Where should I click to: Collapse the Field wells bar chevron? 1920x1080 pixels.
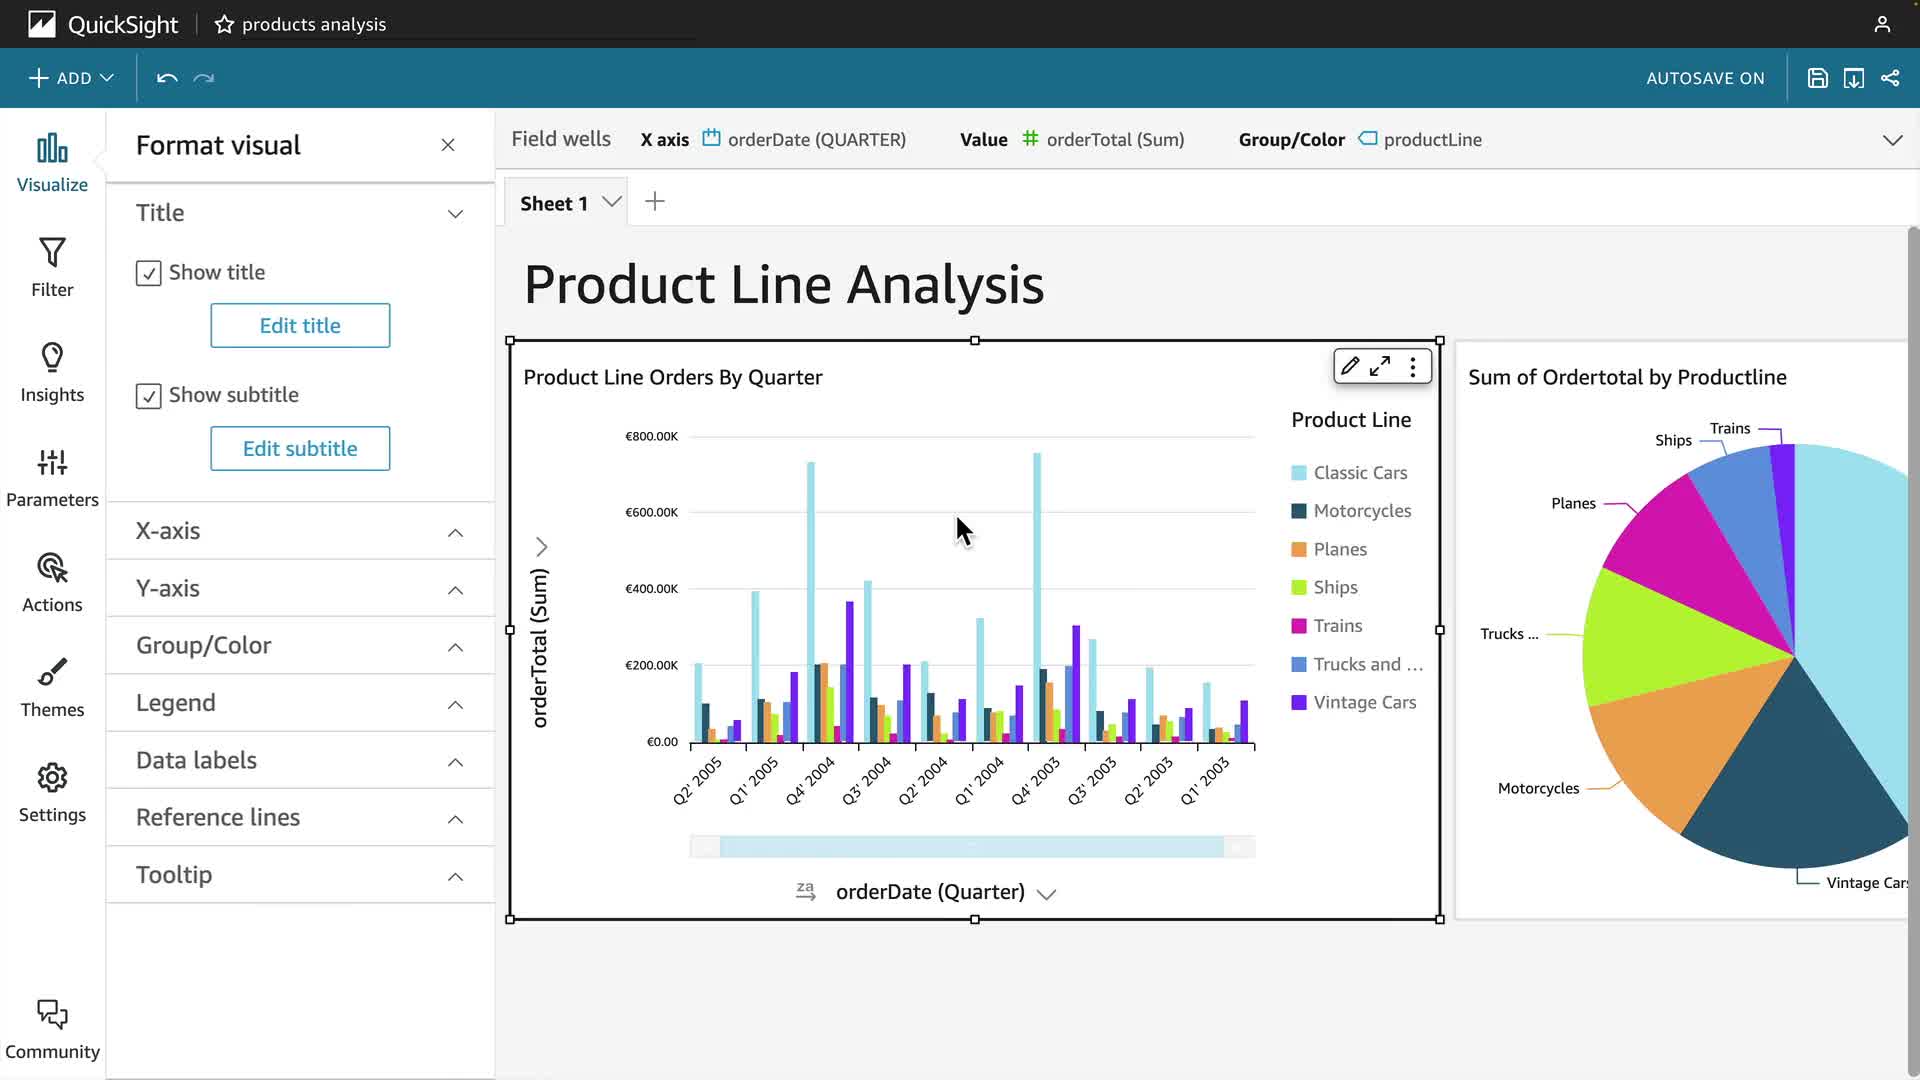pos(1892,140)
